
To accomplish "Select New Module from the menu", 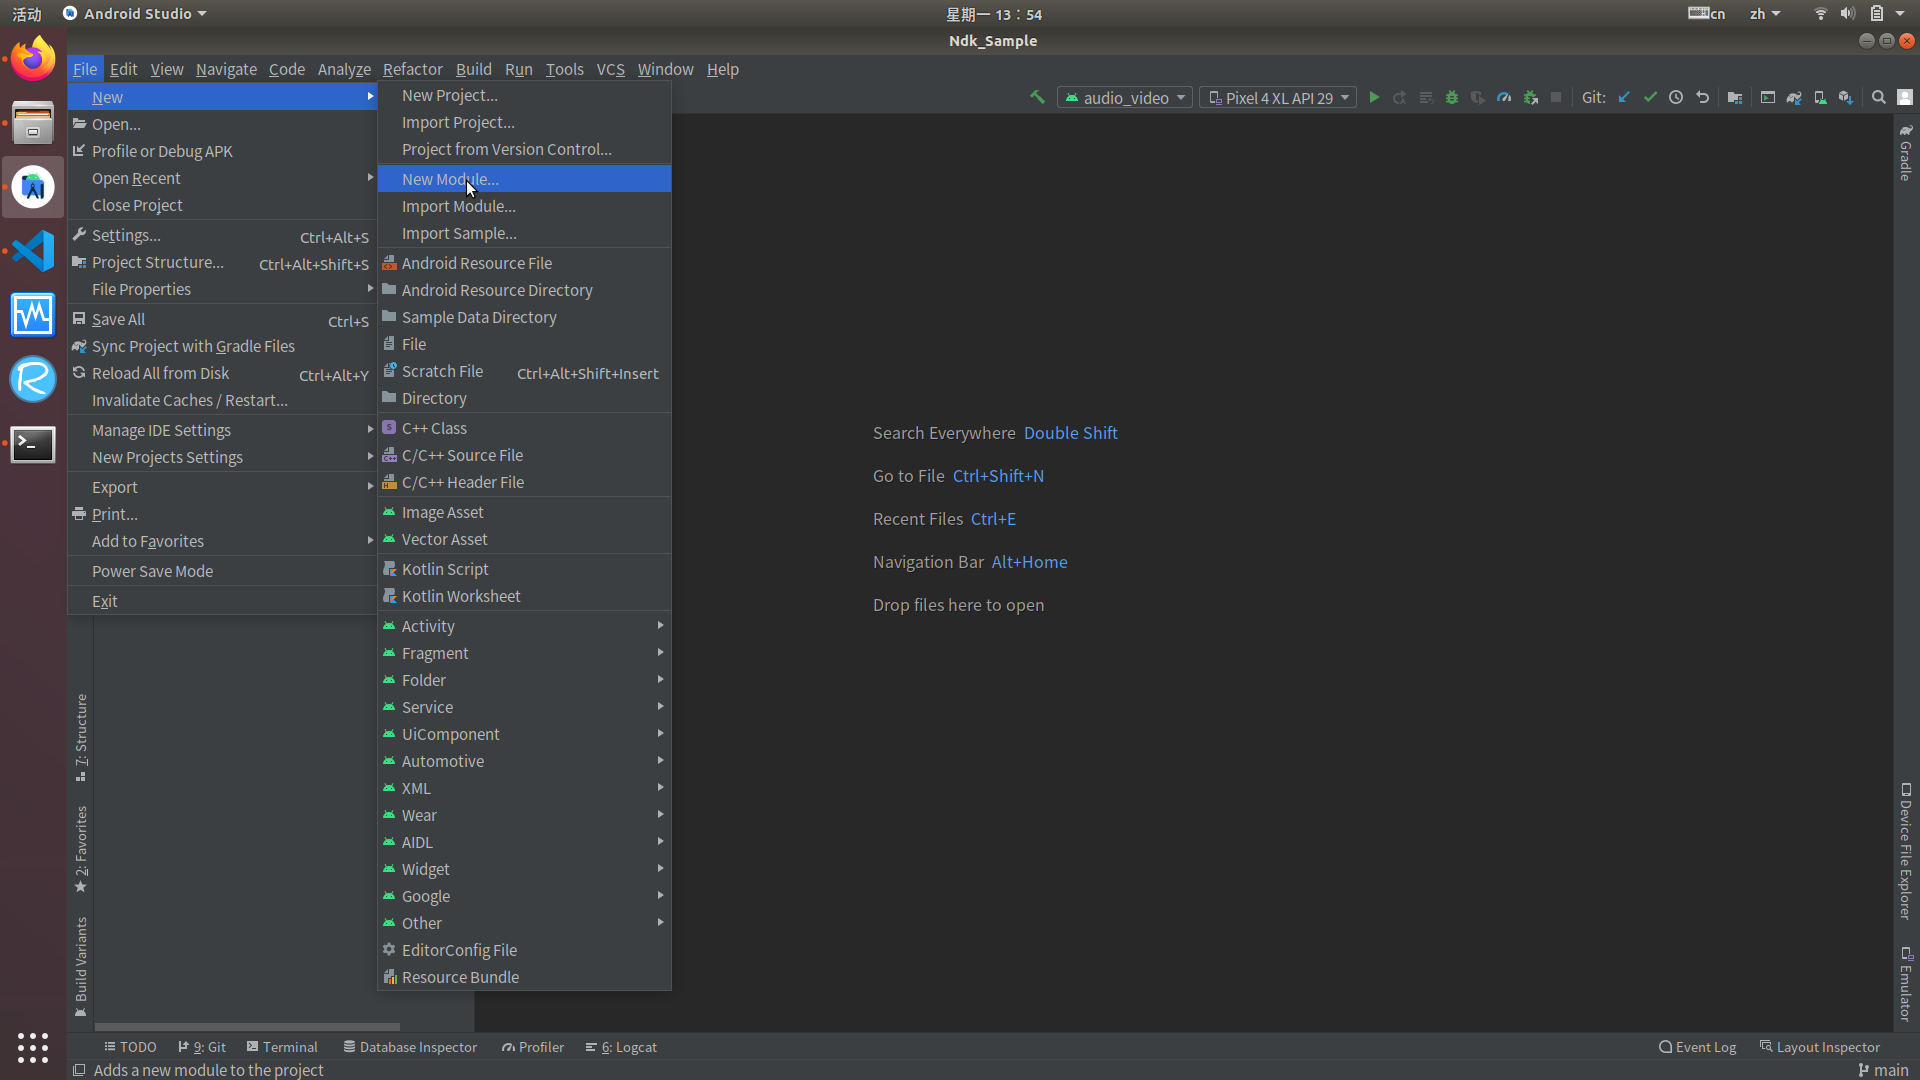I will pyautogui.click(x=450, y=179).
